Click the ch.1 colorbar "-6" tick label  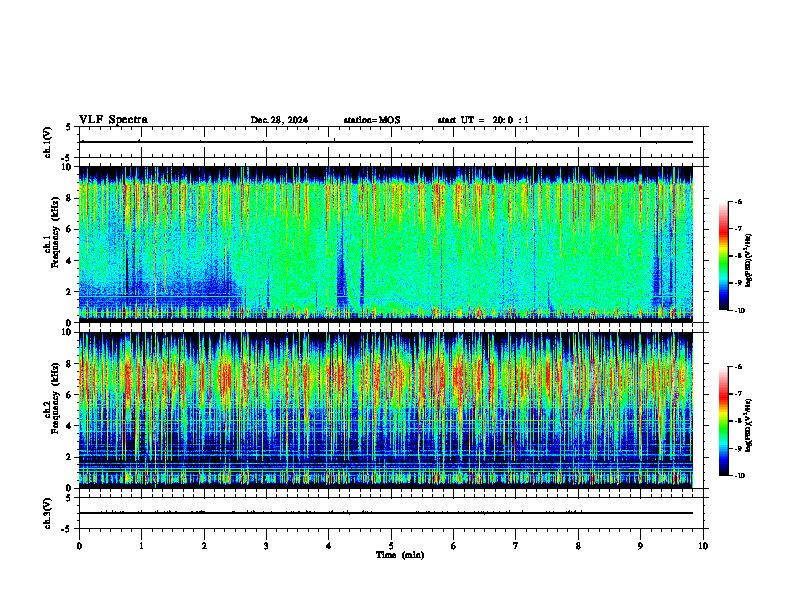point(738,202)
